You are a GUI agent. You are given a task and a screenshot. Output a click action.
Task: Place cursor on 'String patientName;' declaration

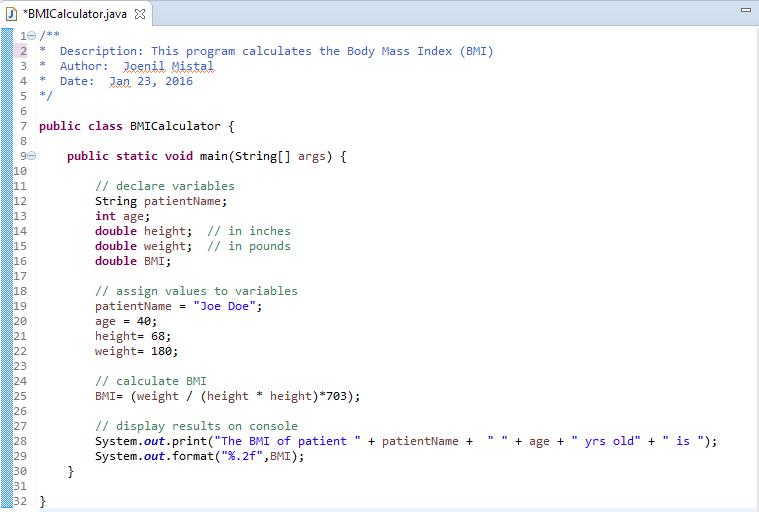[161, 201]
